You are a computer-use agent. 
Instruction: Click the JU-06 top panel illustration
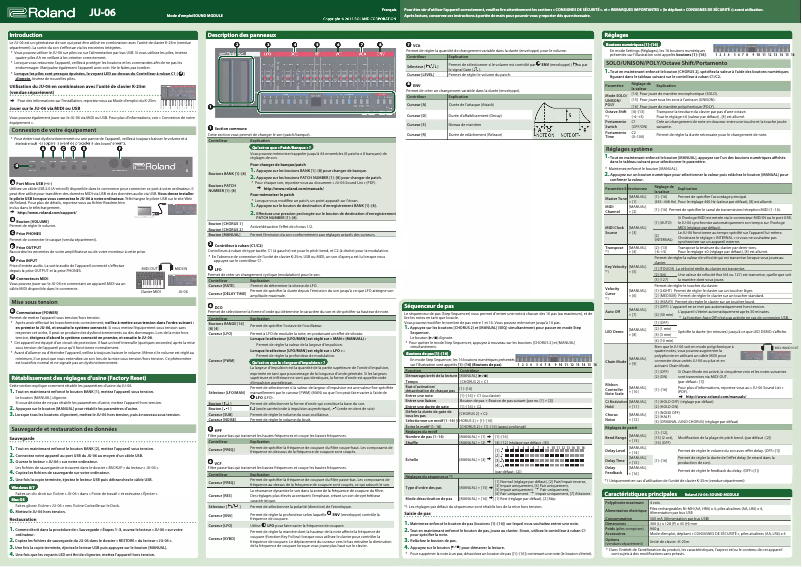[305, 84]
